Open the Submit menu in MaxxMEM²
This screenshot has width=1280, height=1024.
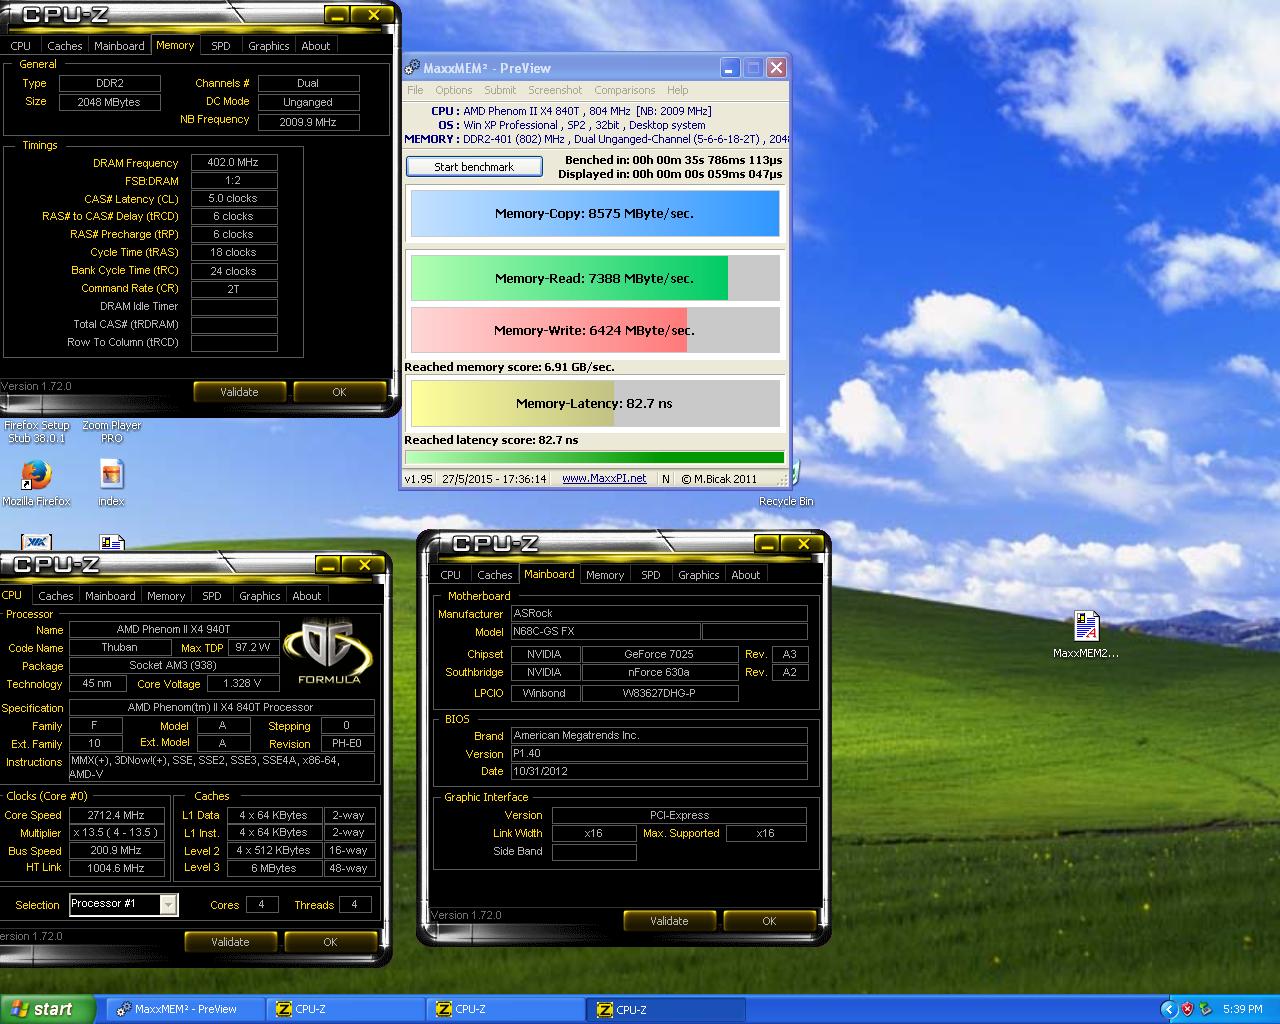[x=500, y=90]
